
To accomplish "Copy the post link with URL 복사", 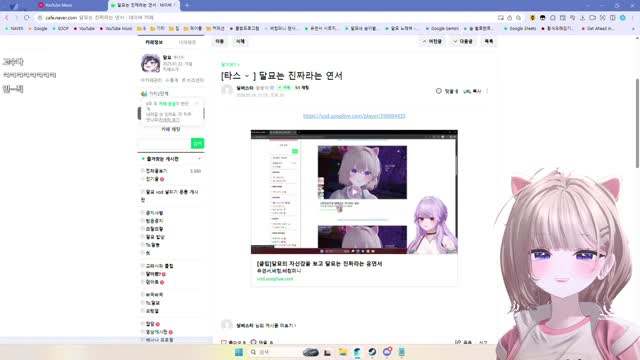I will (x=472, y=91).
